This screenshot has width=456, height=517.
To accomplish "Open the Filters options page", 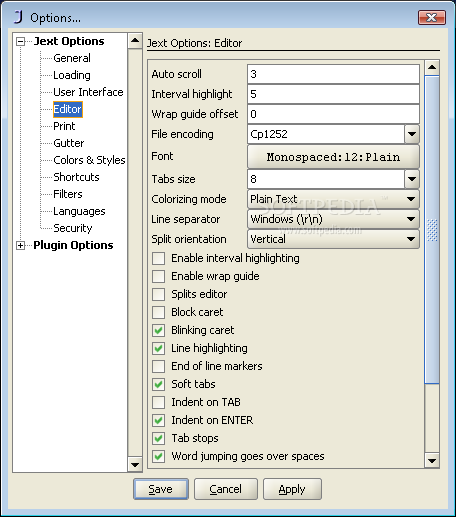I will coord(68,194).
